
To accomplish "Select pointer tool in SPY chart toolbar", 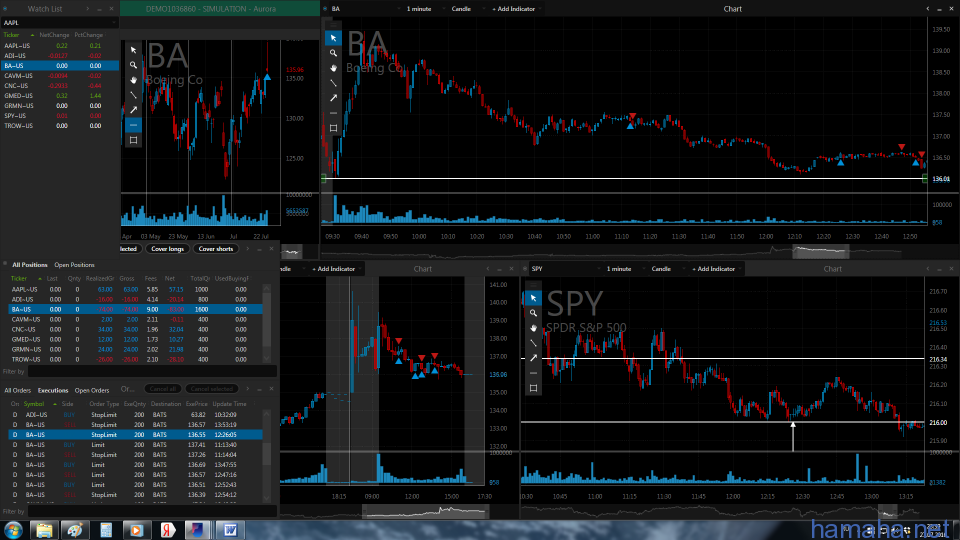I will (533, 298).
